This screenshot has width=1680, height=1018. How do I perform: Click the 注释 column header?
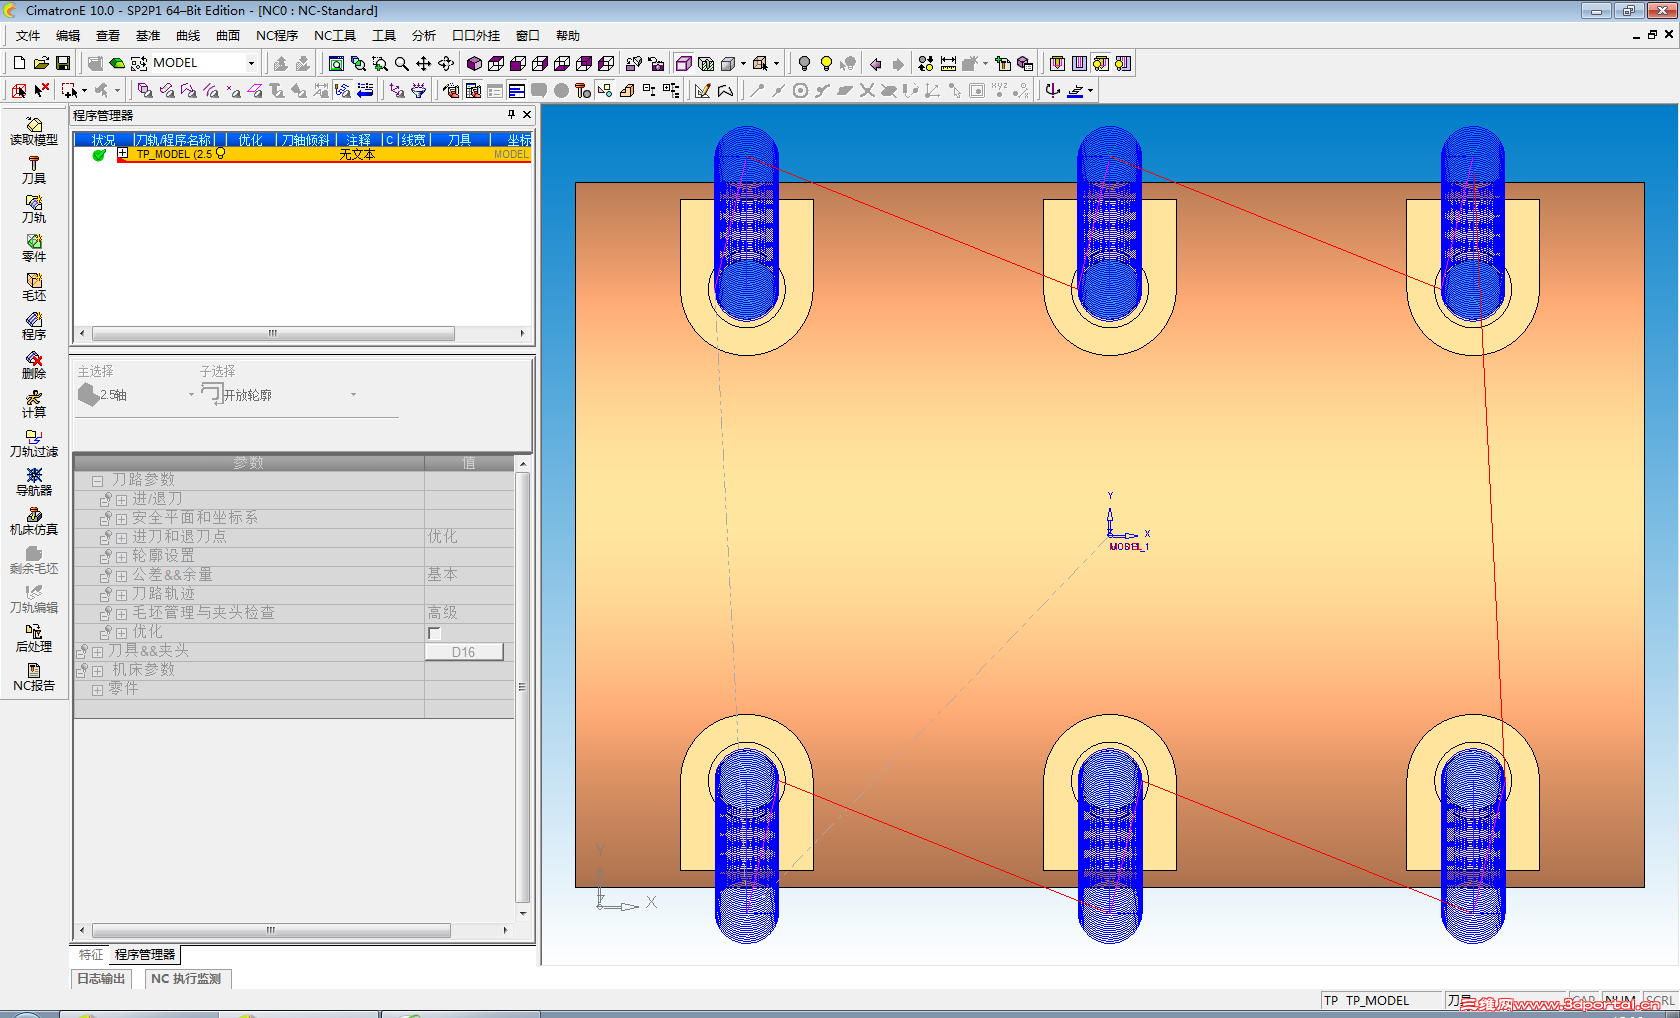point(359,140)
